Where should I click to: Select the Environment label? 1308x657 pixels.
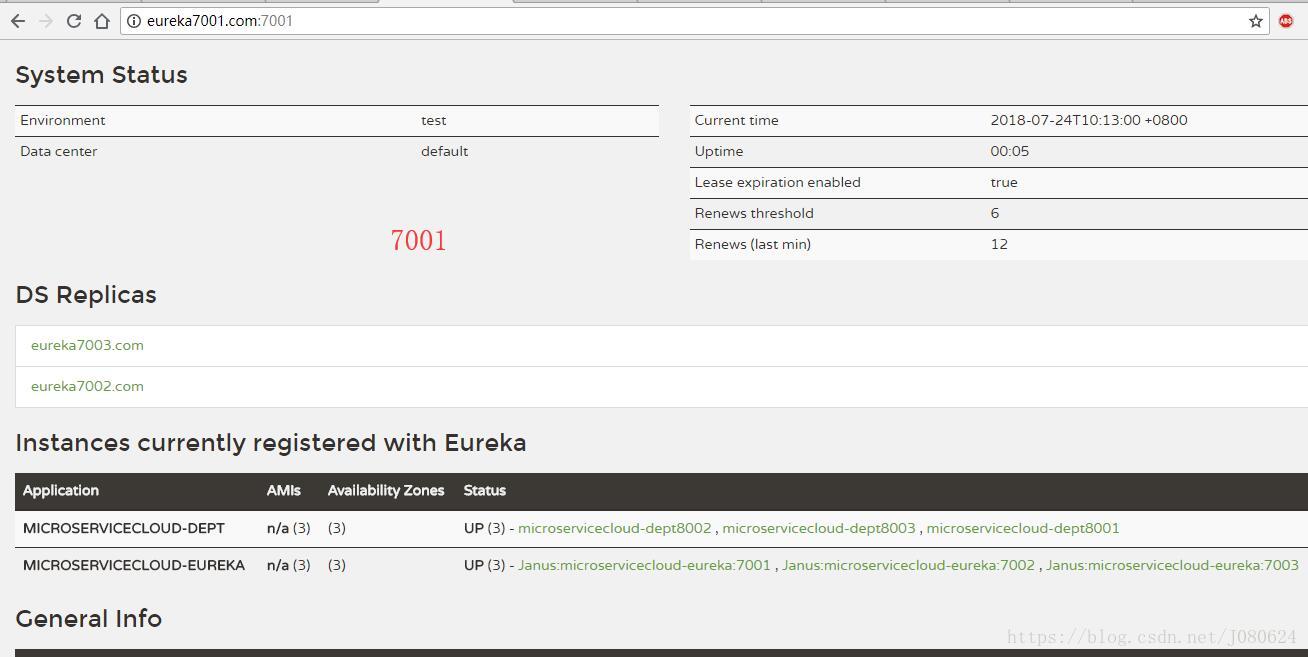[x=62, y=120]
